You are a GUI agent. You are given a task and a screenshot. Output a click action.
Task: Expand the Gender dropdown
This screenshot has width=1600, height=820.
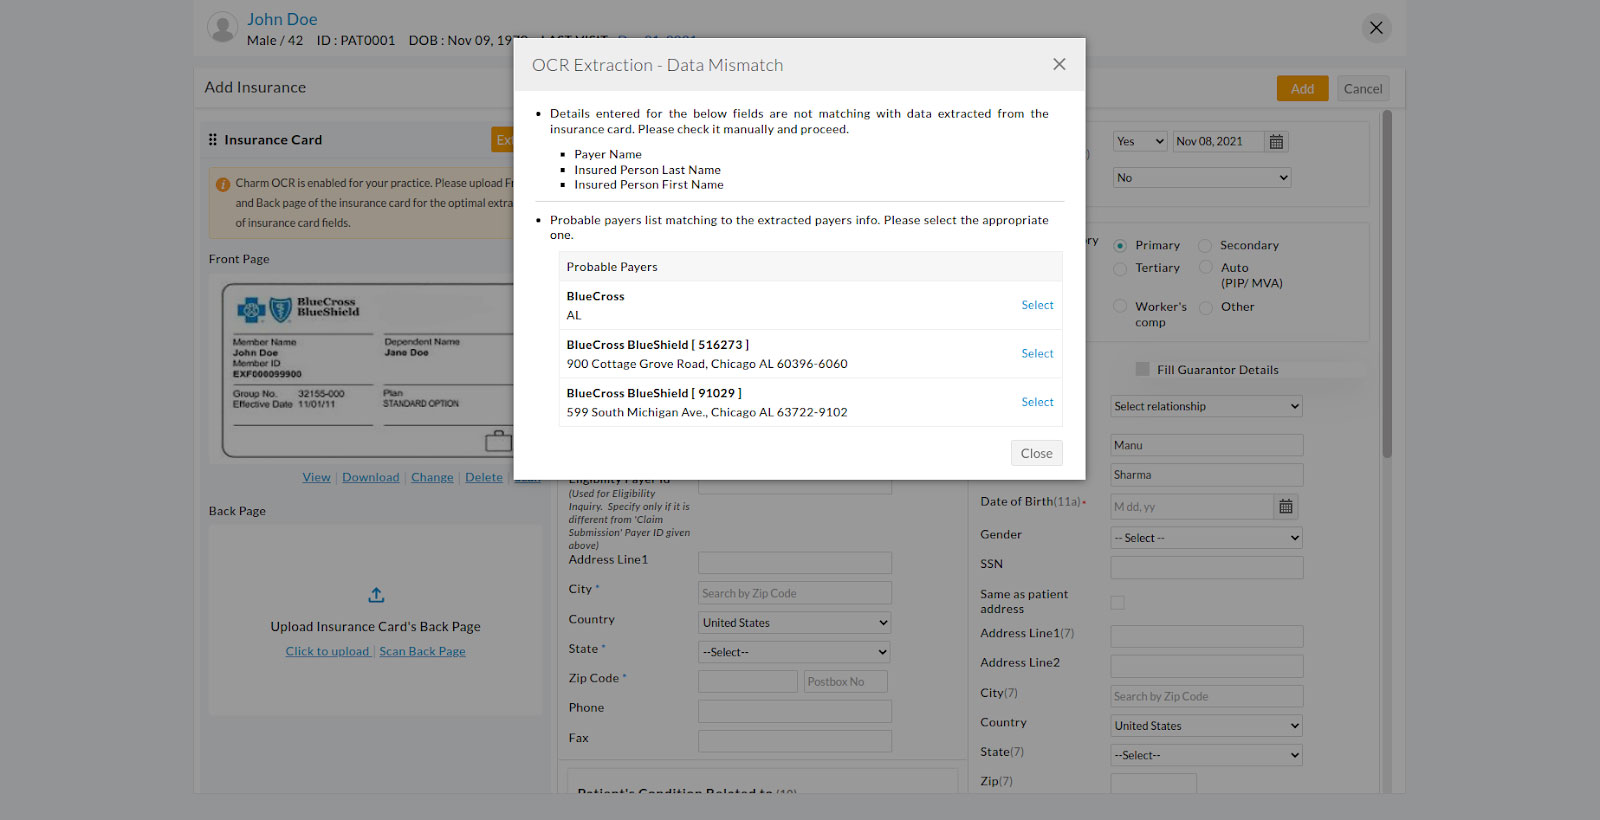1206,538
